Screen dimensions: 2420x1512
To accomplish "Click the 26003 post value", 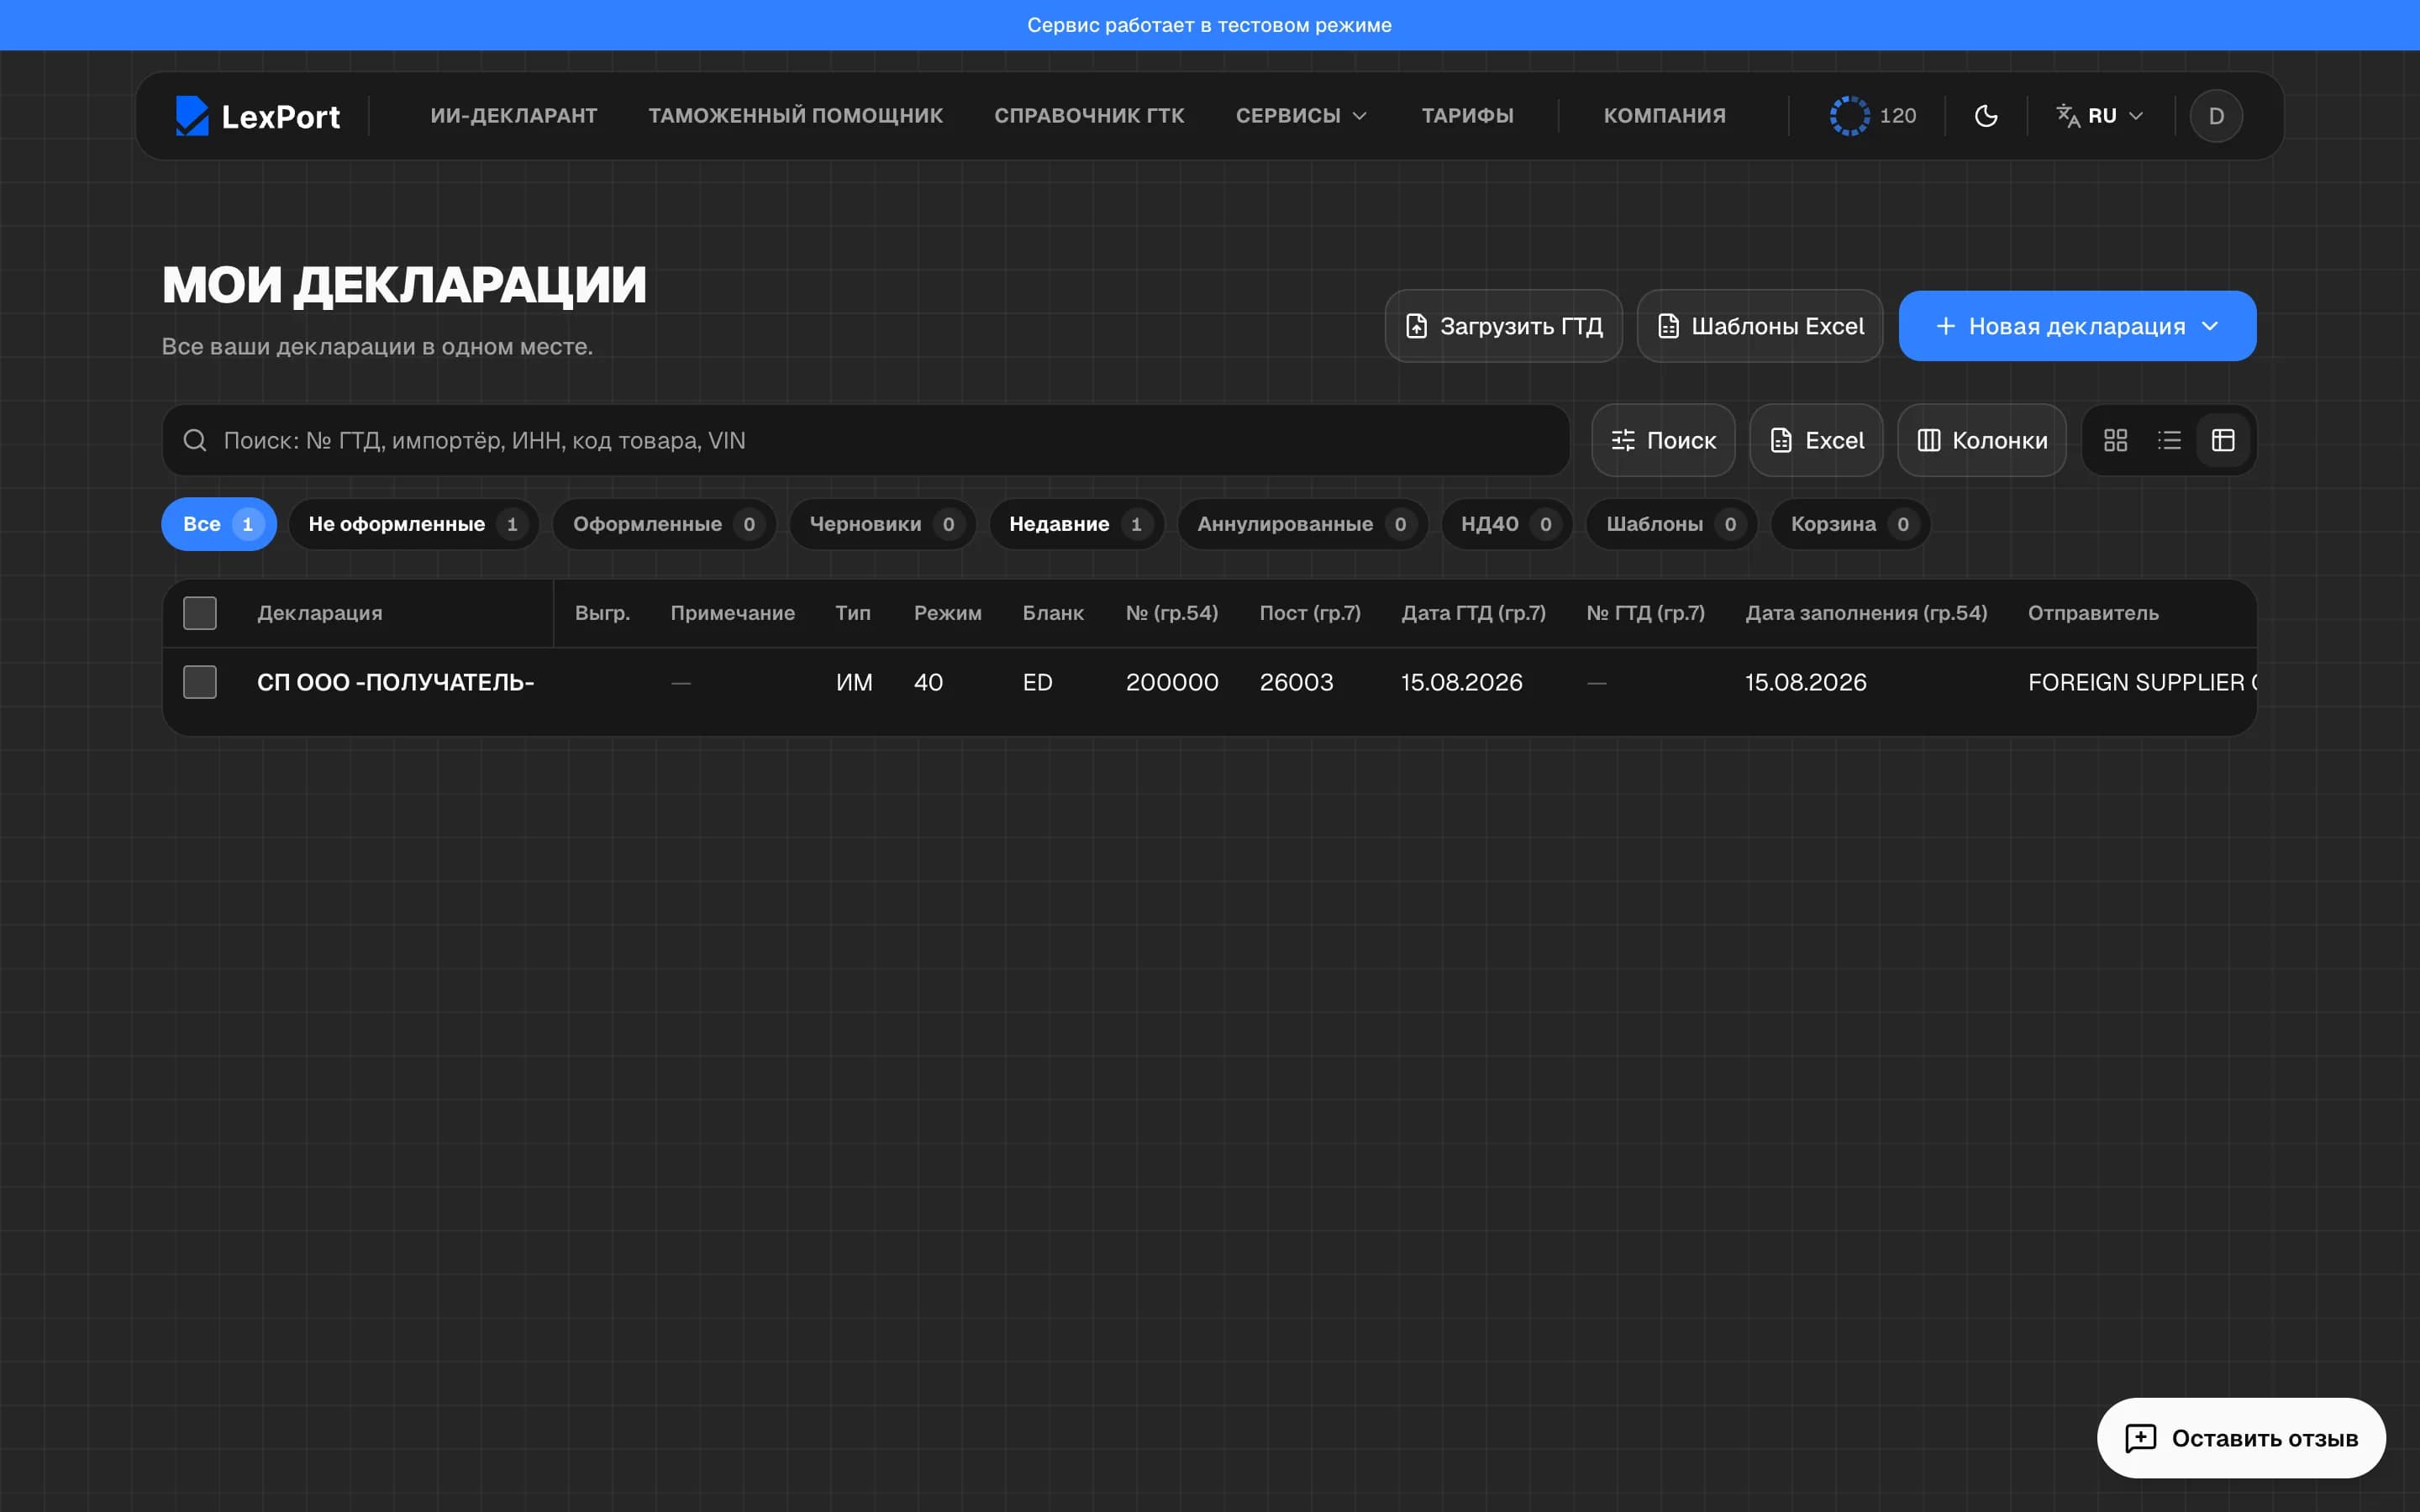I will pos(1296,682).
